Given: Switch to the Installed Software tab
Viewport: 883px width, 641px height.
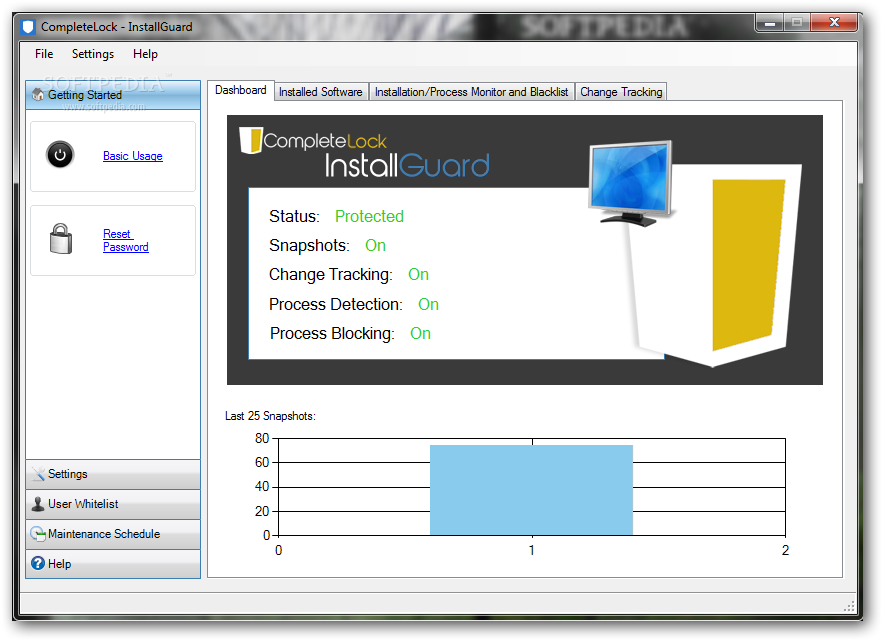Looking at the screenshot, I should point(321,92).
